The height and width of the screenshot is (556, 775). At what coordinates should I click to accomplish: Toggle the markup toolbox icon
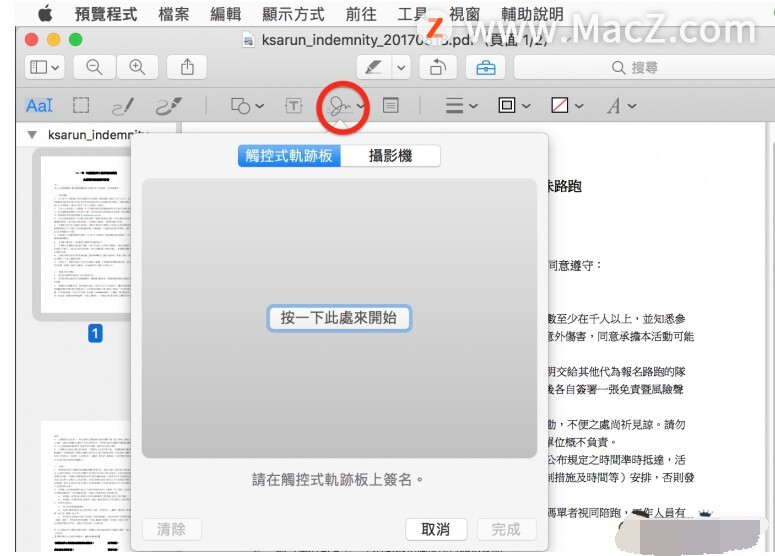tap(486, 67)
